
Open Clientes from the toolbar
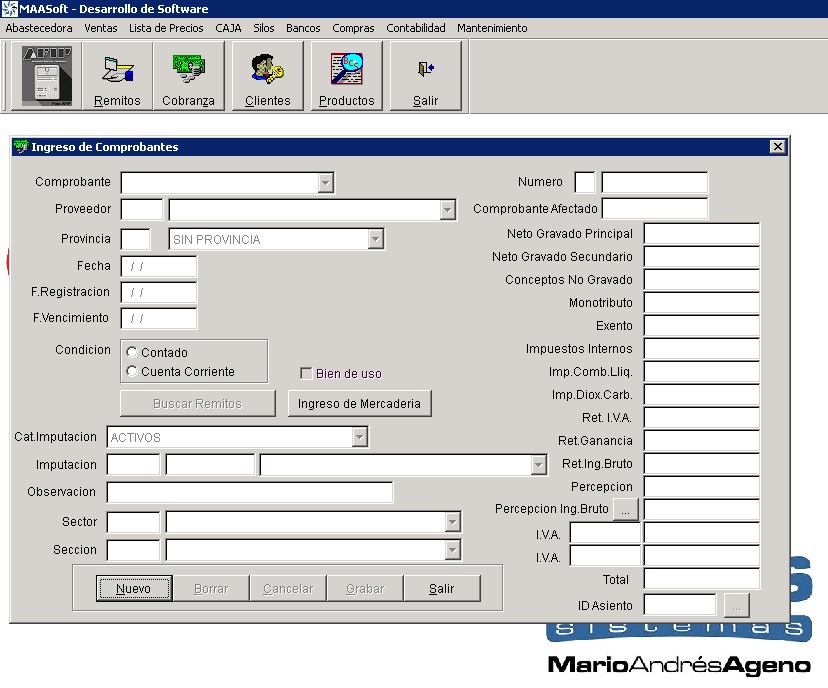[x=267, y=77]
